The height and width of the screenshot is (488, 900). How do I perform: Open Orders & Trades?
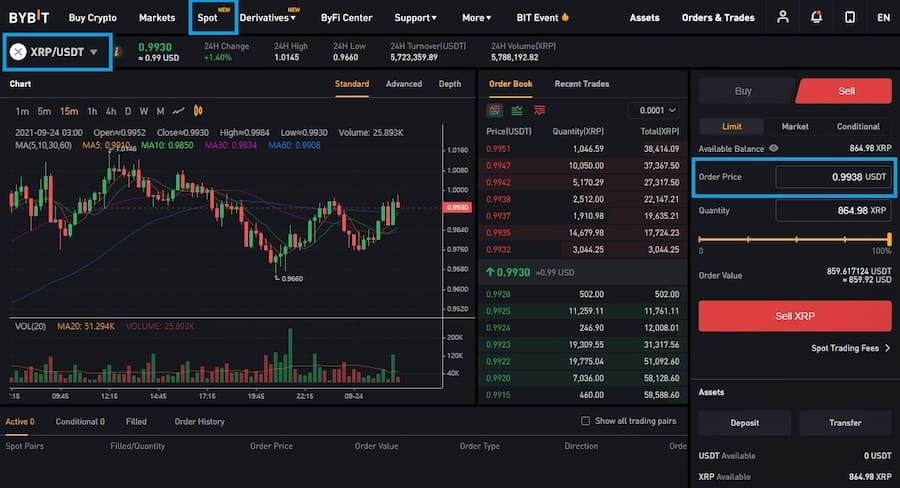(718, 18)
